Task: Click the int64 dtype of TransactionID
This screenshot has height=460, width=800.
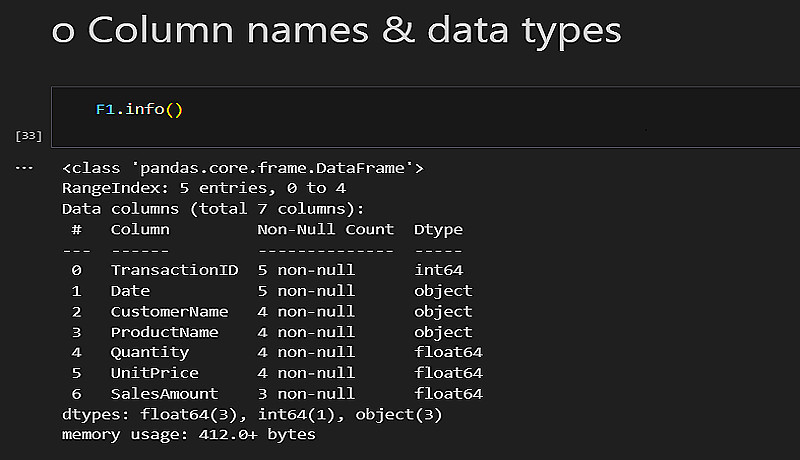Action: click(x=438, y=270)
